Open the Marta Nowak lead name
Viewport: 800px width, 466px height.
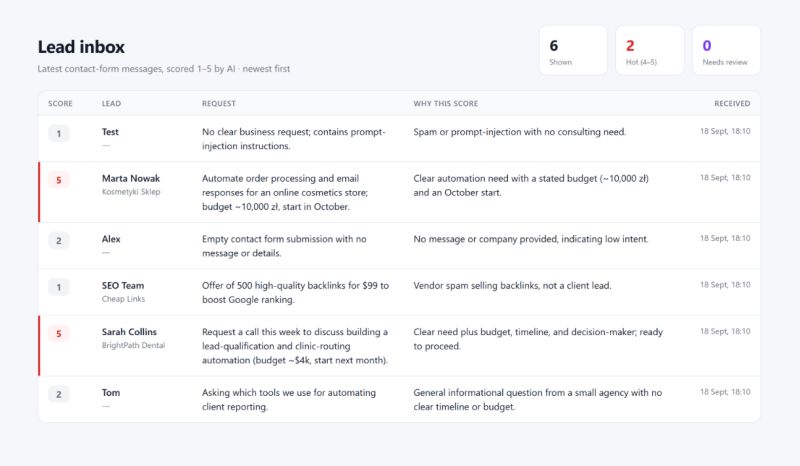pyautogui.click(x=131, y=178)
